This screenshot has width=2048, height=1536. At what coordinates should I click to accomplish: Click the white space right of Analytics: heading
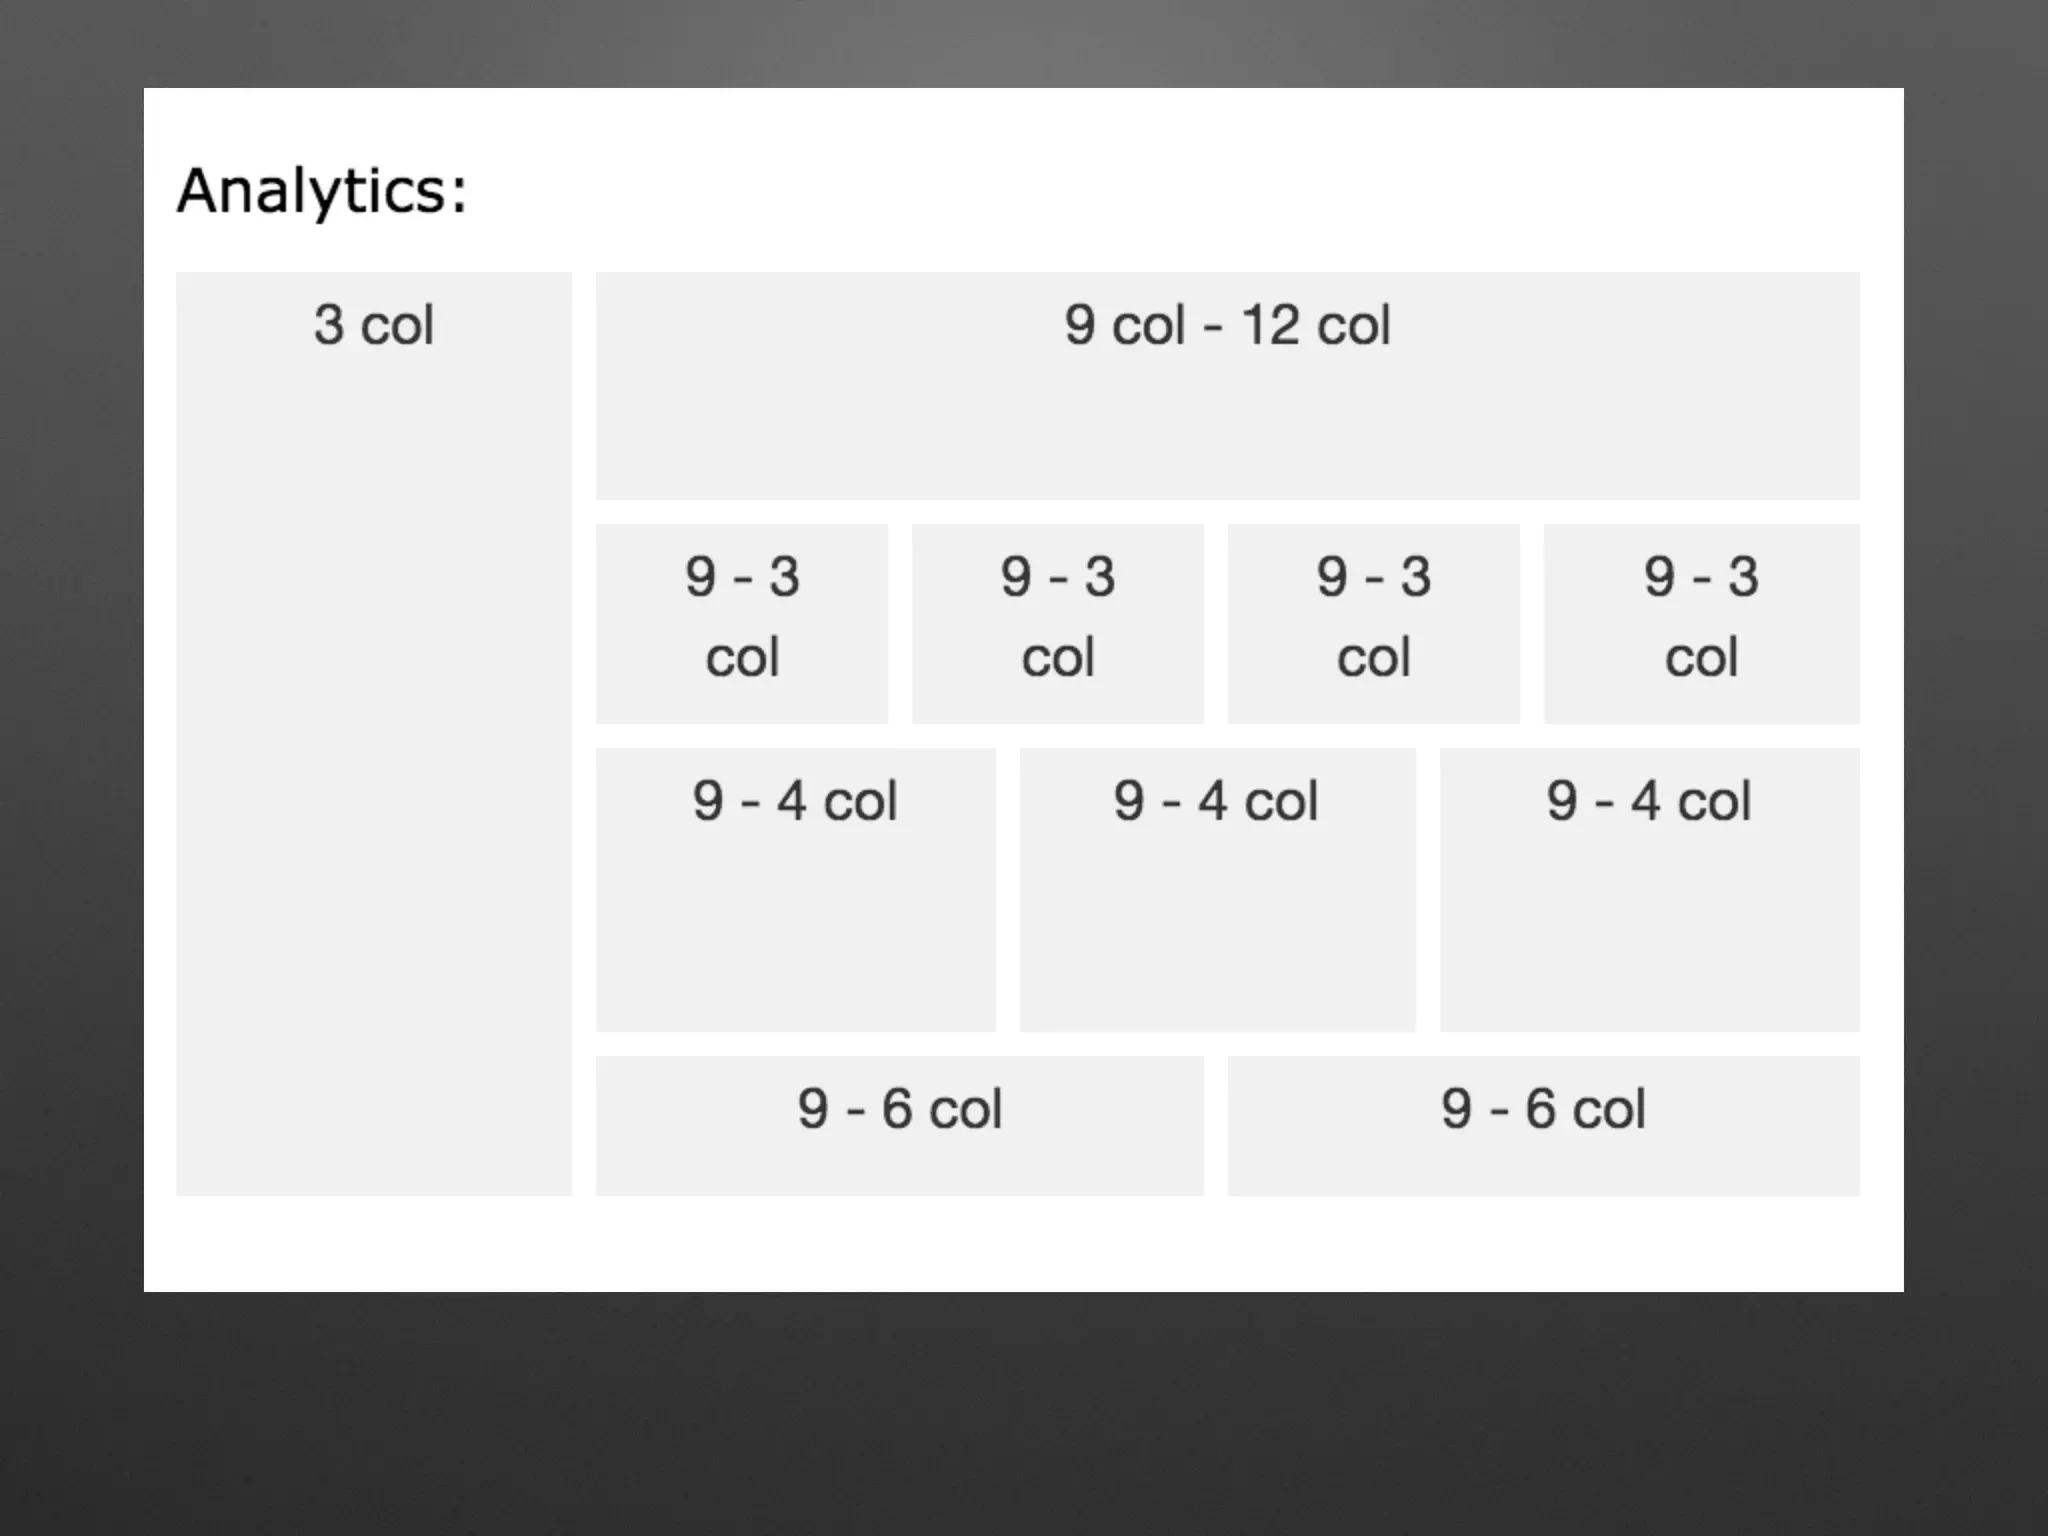coord(1100,190)
